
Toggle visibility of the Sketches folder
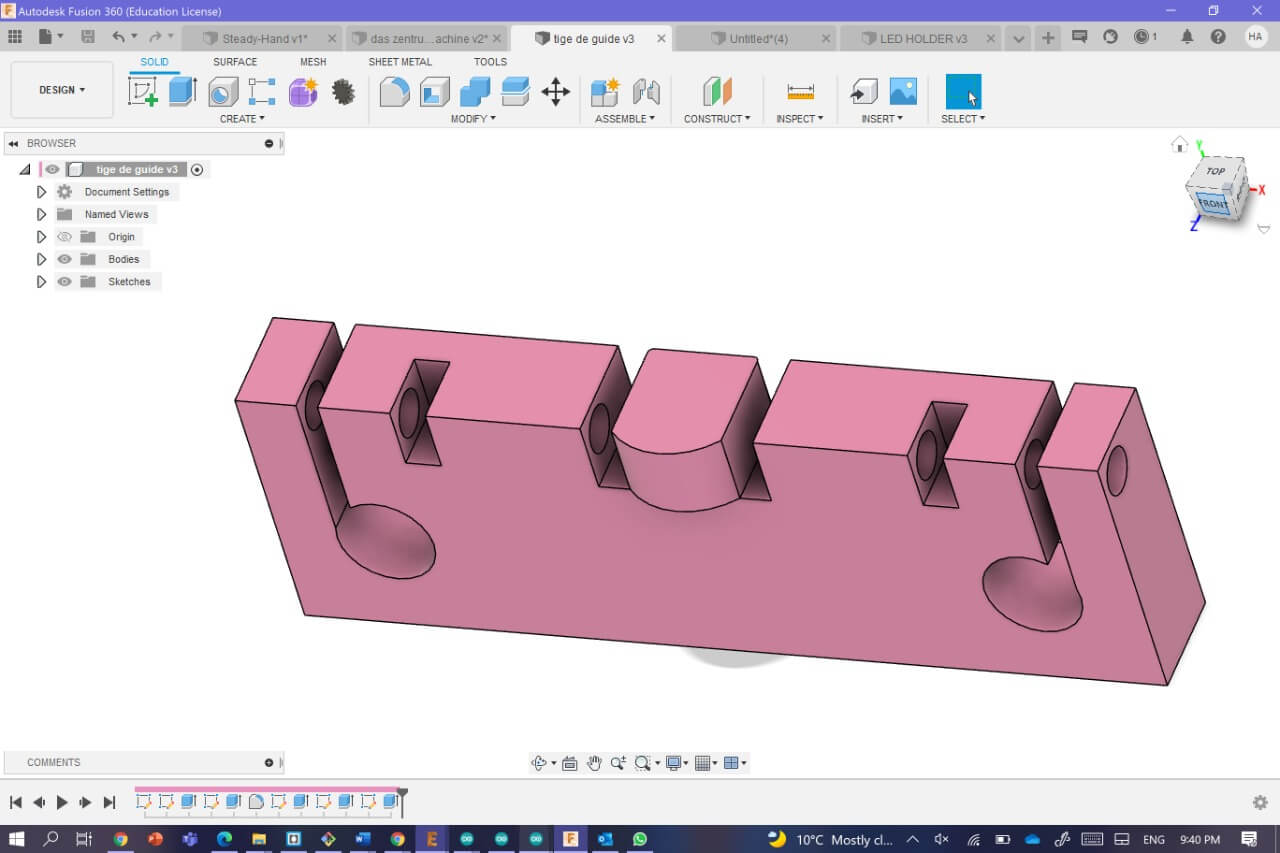click(x=65, y=282)
